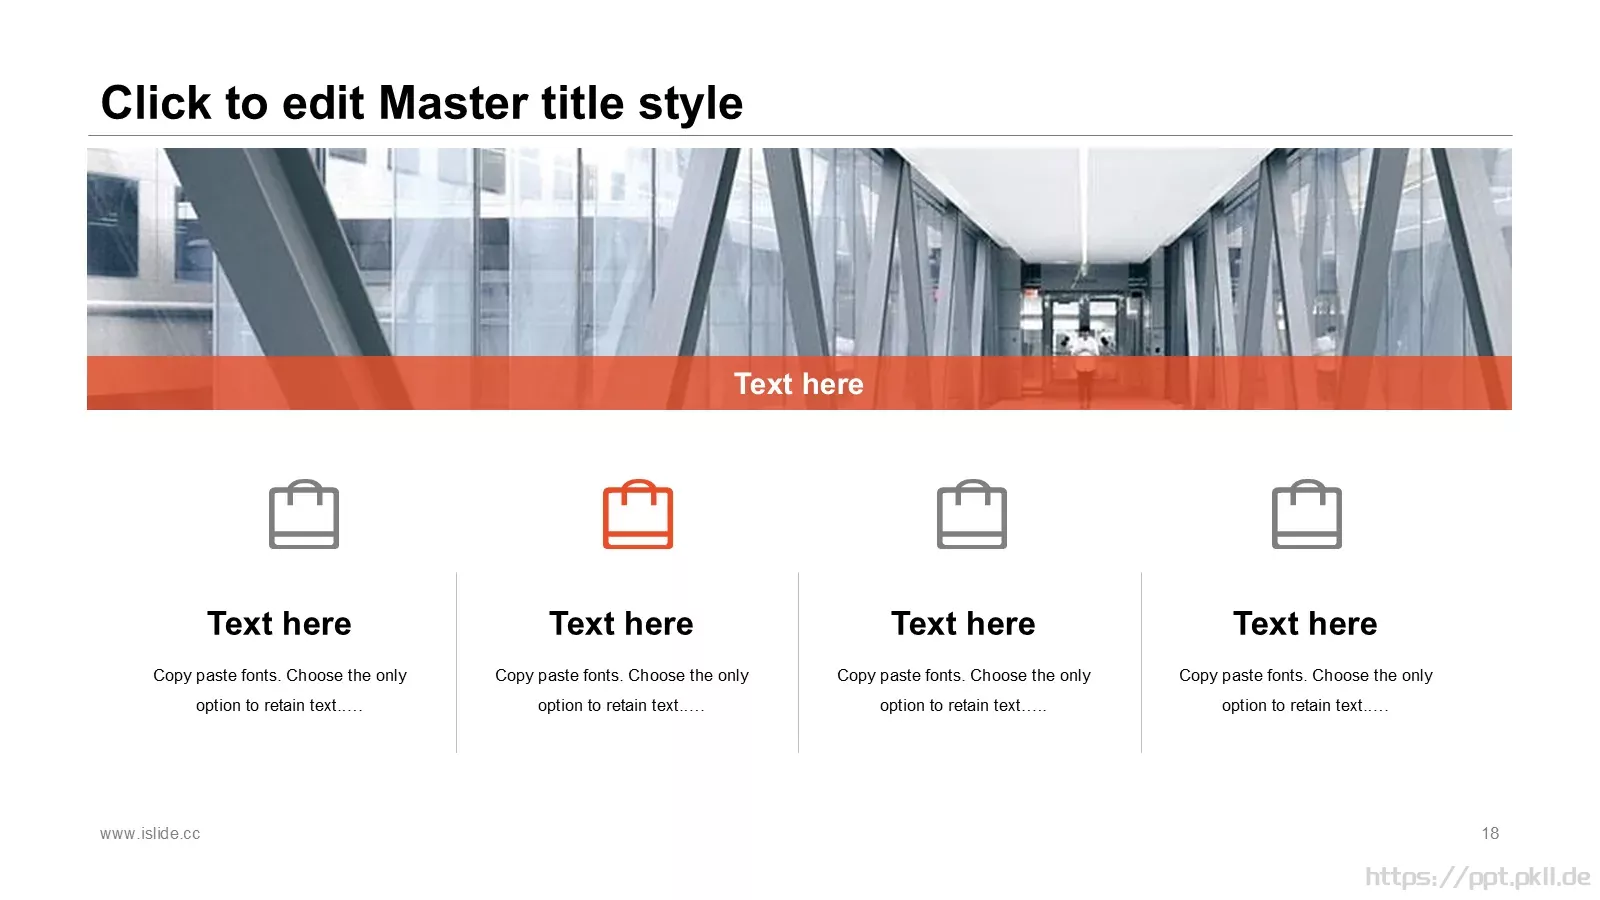Select the 'Text here' heading in third column
The height and width of the screenshot is (900, 1600).
coord(964,624)
